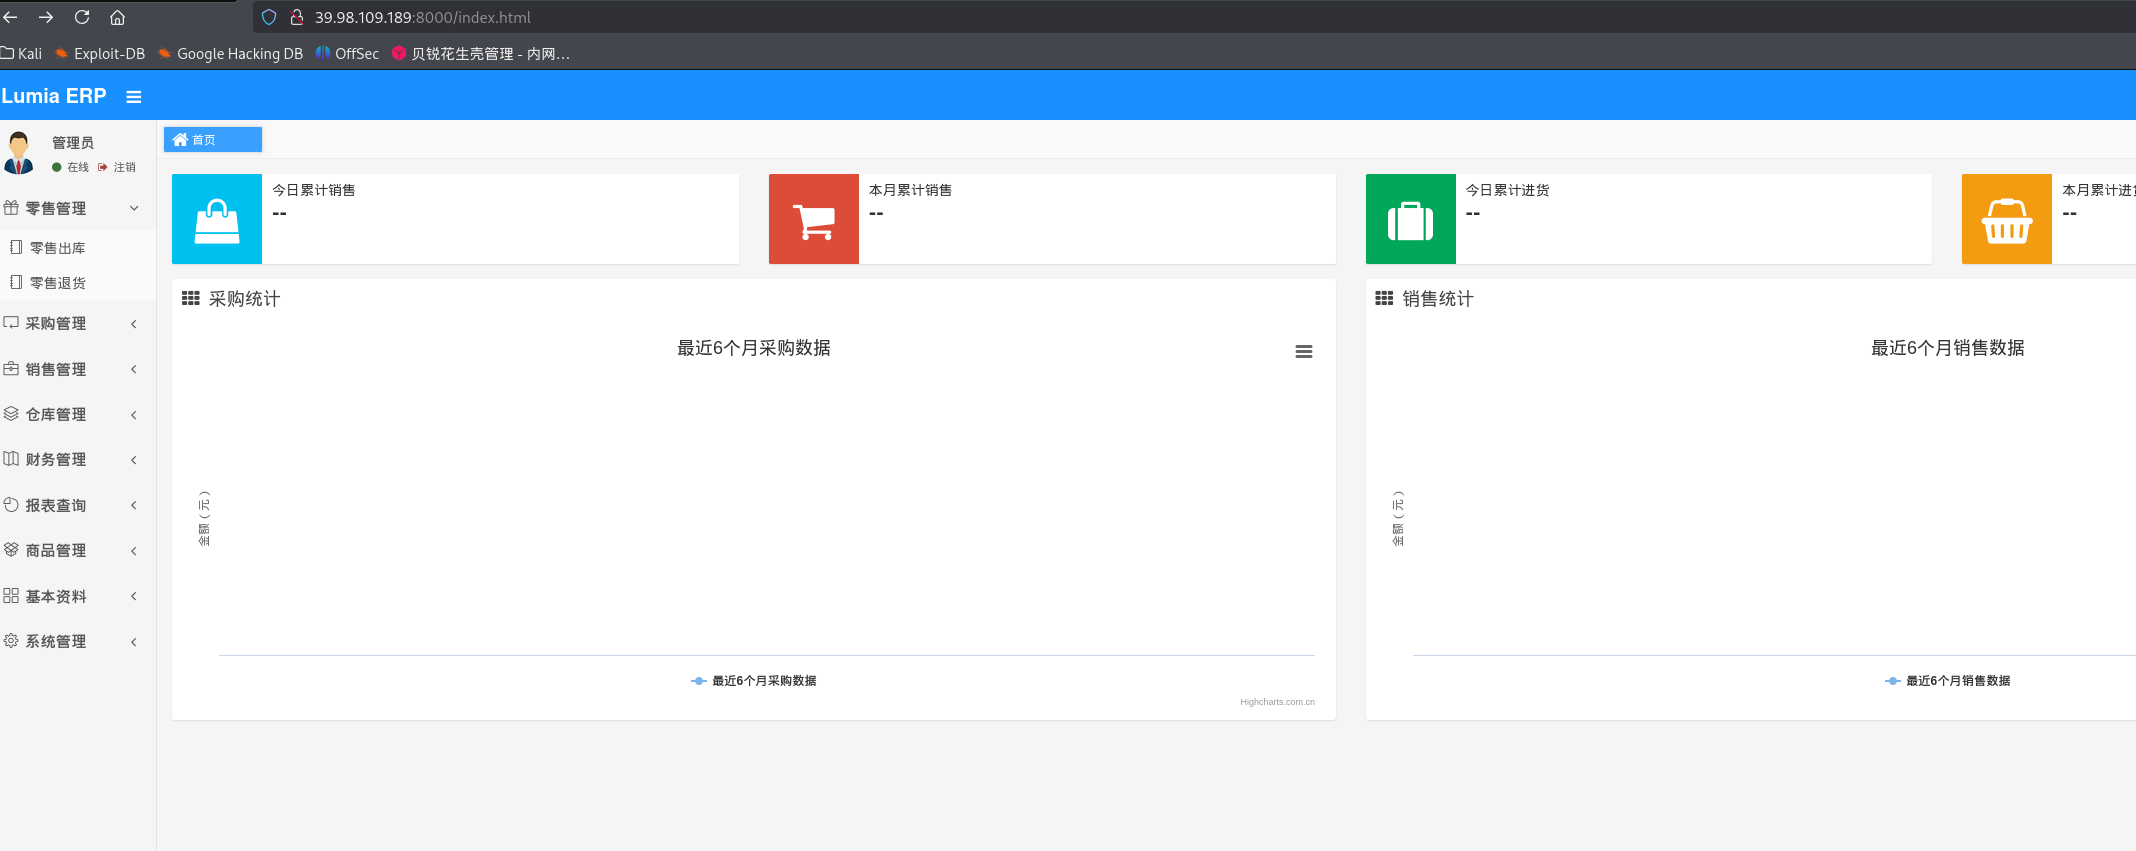The image size is (2136, 851).
Task: Toggle the 最近6个月销售数据 legend series
Action: point(1948,681)
